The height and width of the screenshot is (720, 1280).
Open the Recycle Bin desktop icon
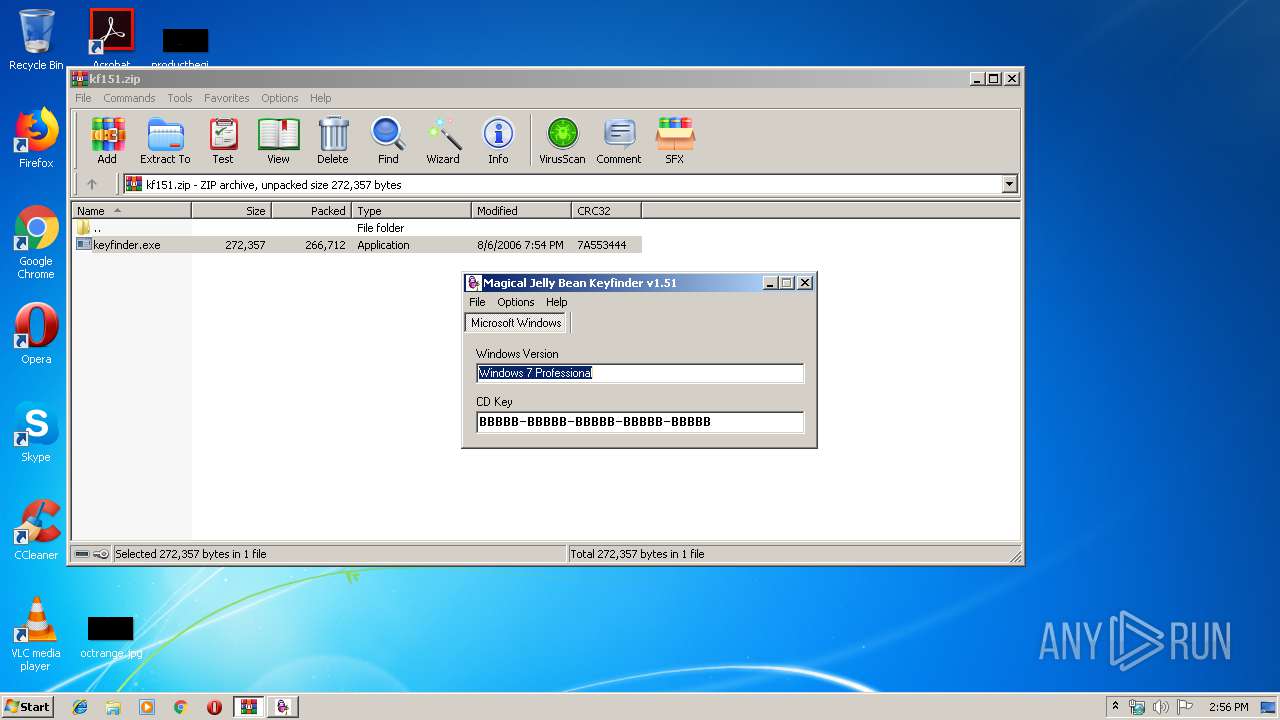(36, 40)
